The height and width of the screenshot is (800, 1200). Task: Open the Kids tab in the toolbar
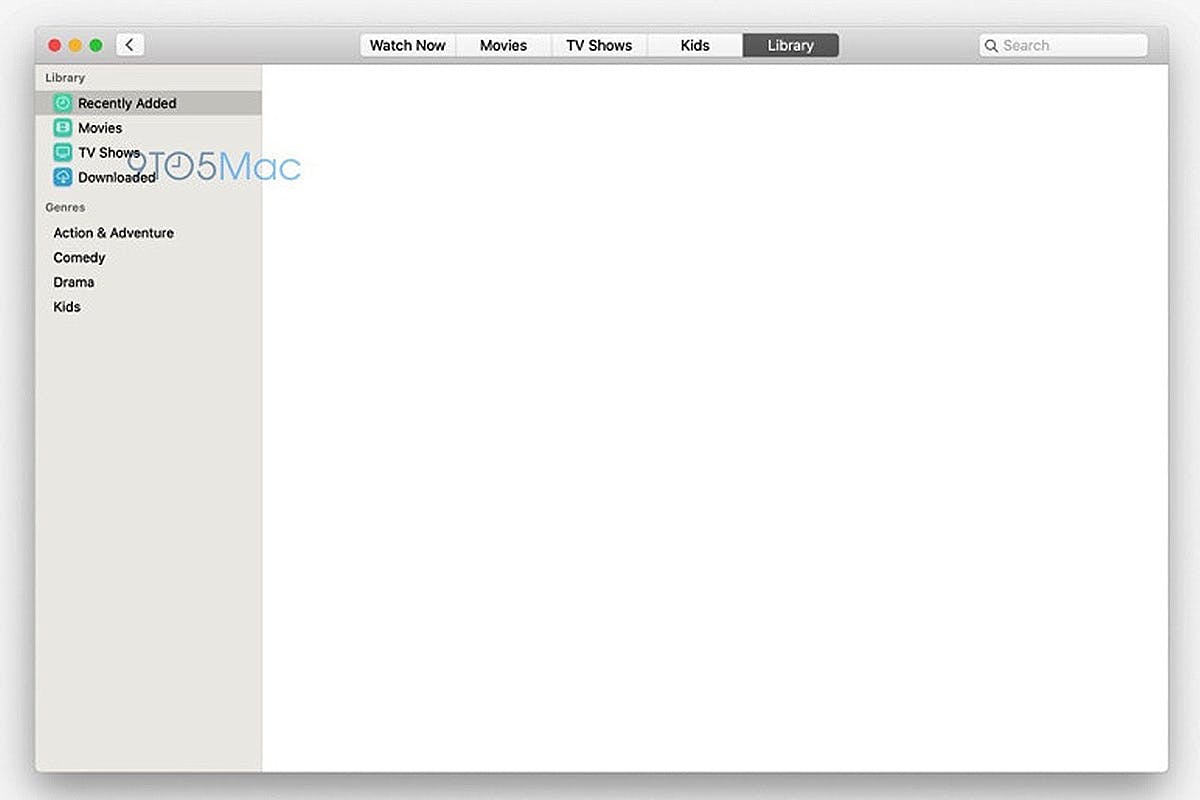point(695,45)
